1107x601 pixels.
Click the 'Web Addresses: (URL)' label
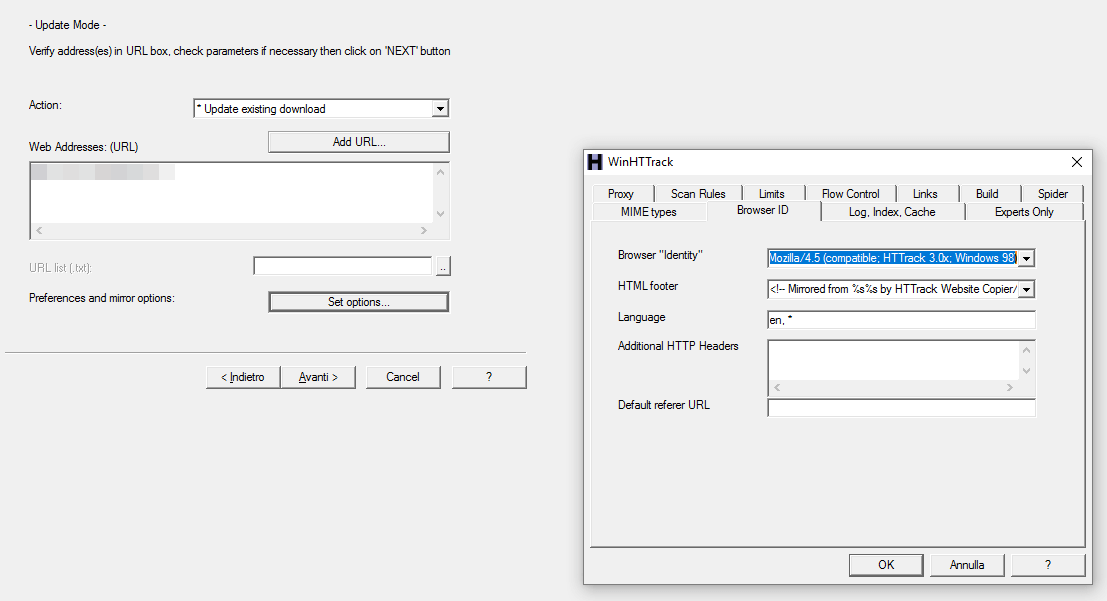(x=83, y=147)
